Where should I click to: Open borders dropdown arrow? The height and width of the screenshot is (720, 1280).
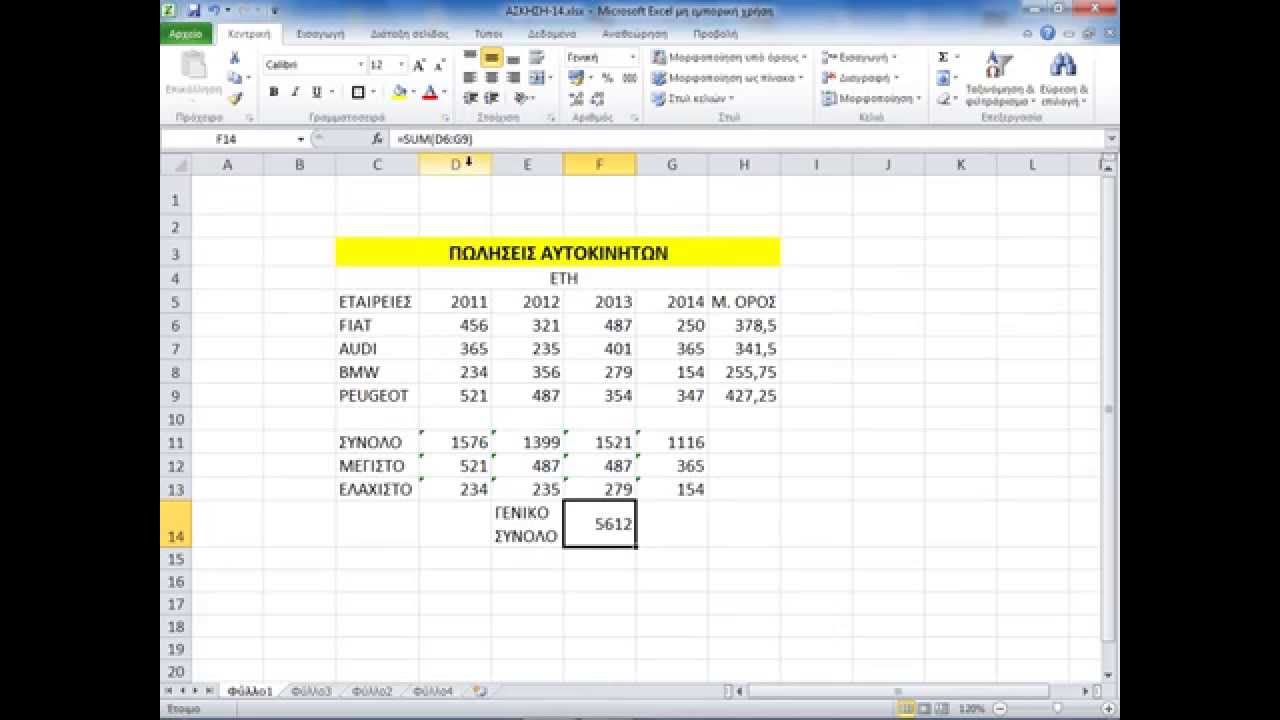[372, 92]
